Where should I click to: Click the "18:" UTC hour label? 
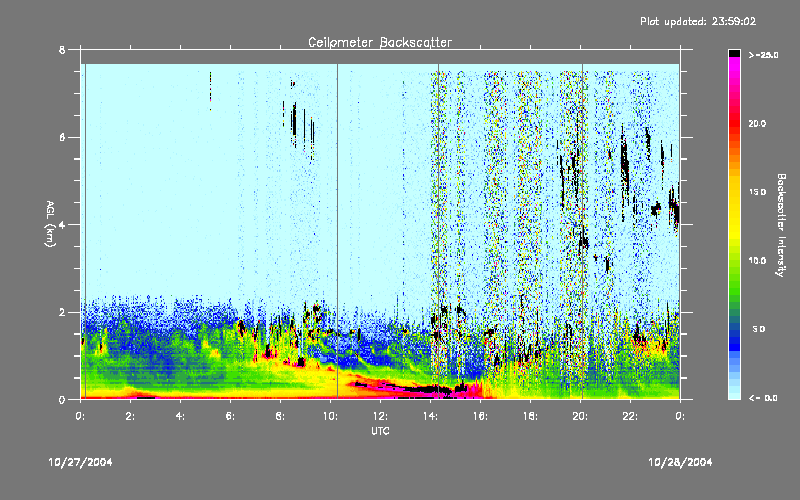530,416
